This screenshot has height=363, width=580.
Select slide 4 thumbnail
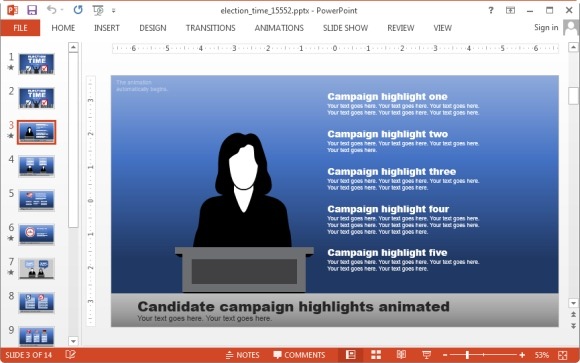tap(37, 166)
